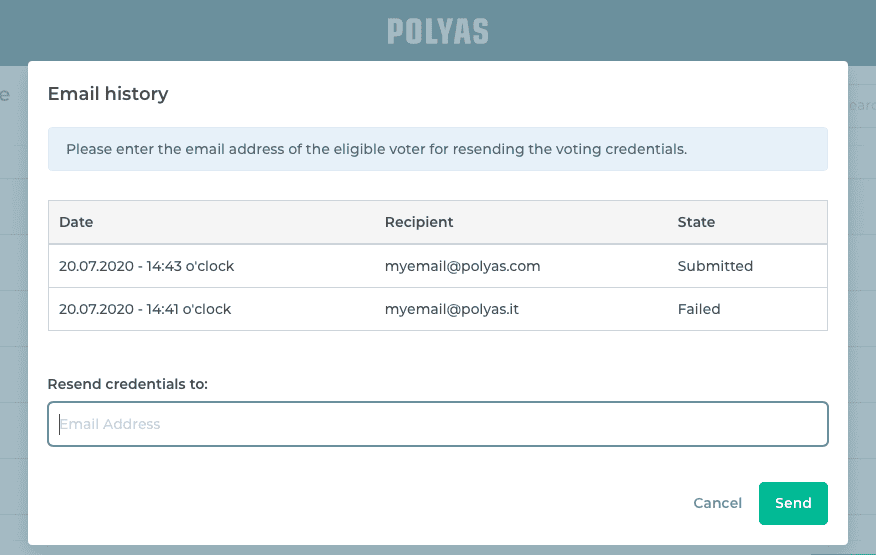Screen dimensions: 876x555
Task: Click the POLYAS logo in header
Action: 438,31
